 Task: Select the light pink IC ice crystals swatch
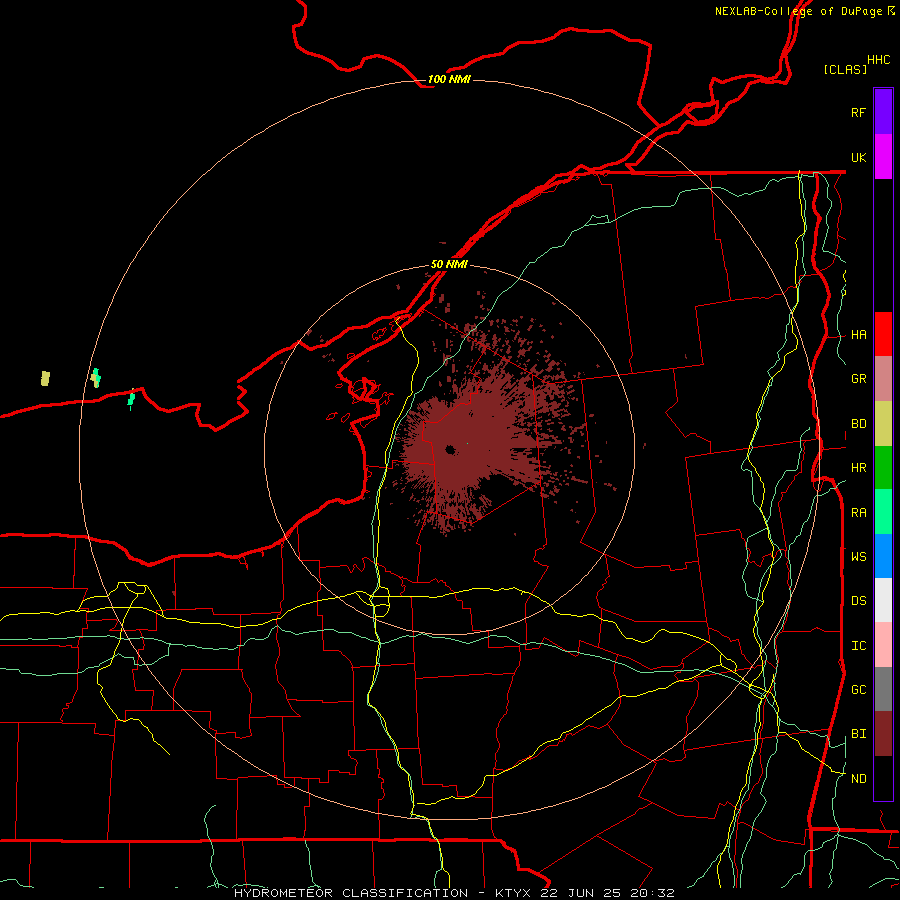coord(883,645)
